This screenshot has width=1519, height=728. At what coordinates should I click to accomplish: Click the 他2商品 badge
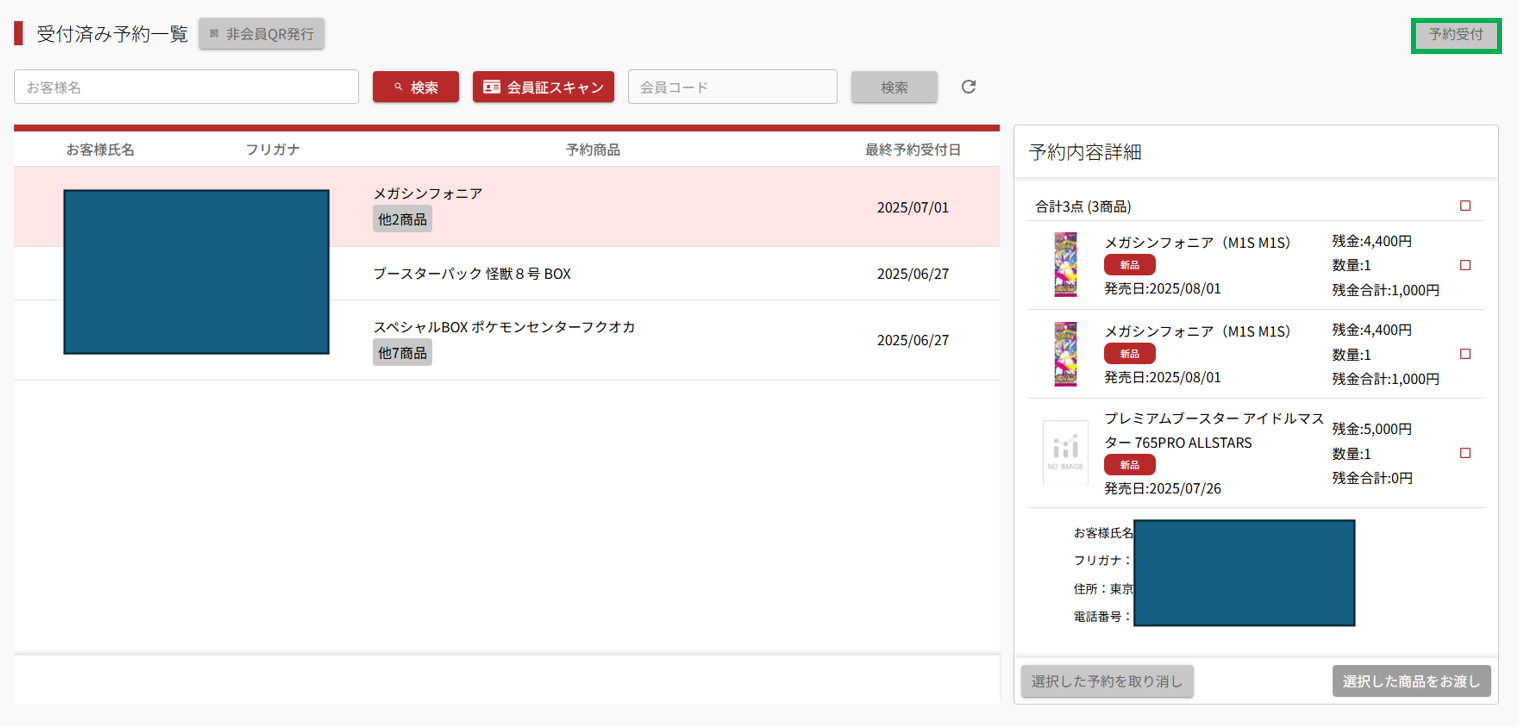click(x=402, y=219)
